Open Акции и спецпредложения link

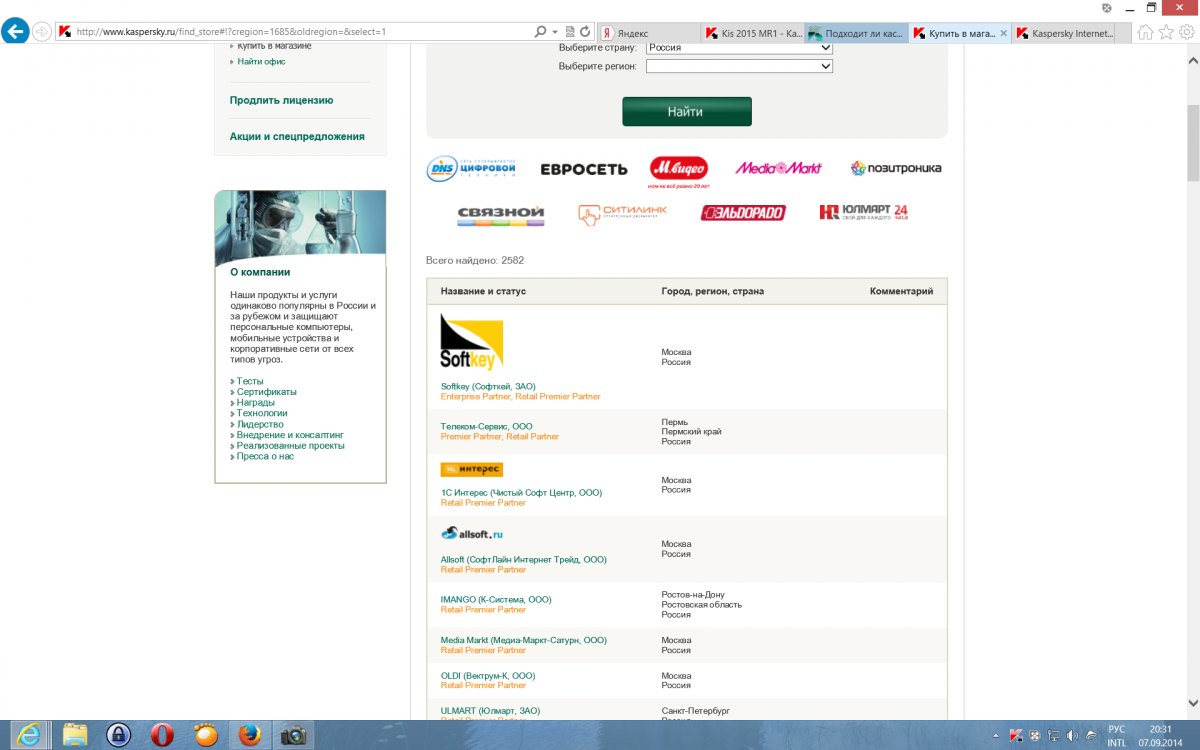[x=297, y=136]
